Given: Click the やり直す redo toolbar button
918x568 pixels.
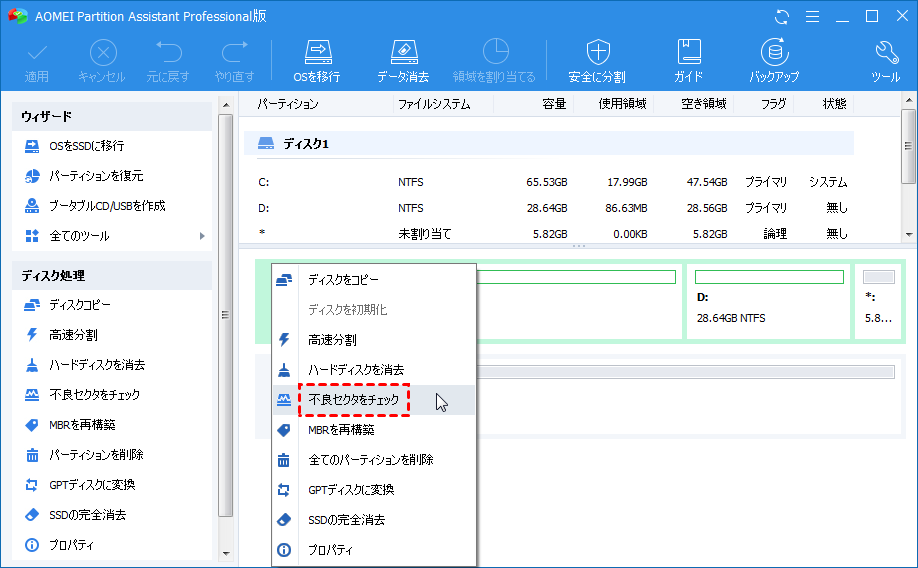Looking at the screenshot, I should pyautogui.click(x=234, y=61).
